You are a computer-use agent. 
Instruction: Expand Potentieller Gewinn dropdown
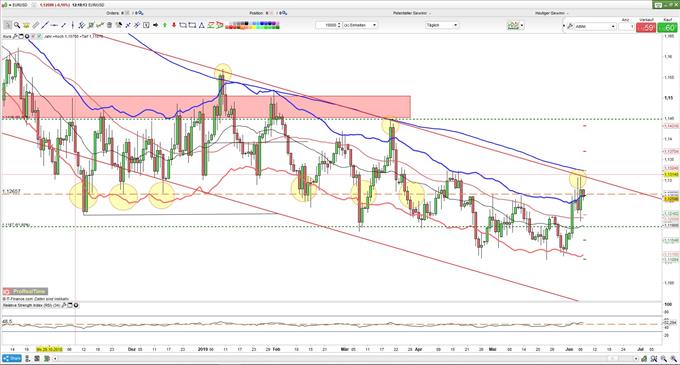pyautogui.click(x=430, y=13)
